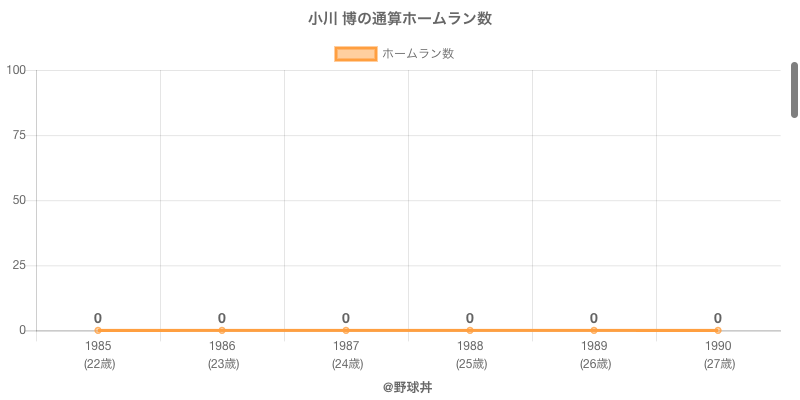Screen dimensions: 800x400
Task: Click the 1988 (25歳) axis label
Action: (470, 355)
